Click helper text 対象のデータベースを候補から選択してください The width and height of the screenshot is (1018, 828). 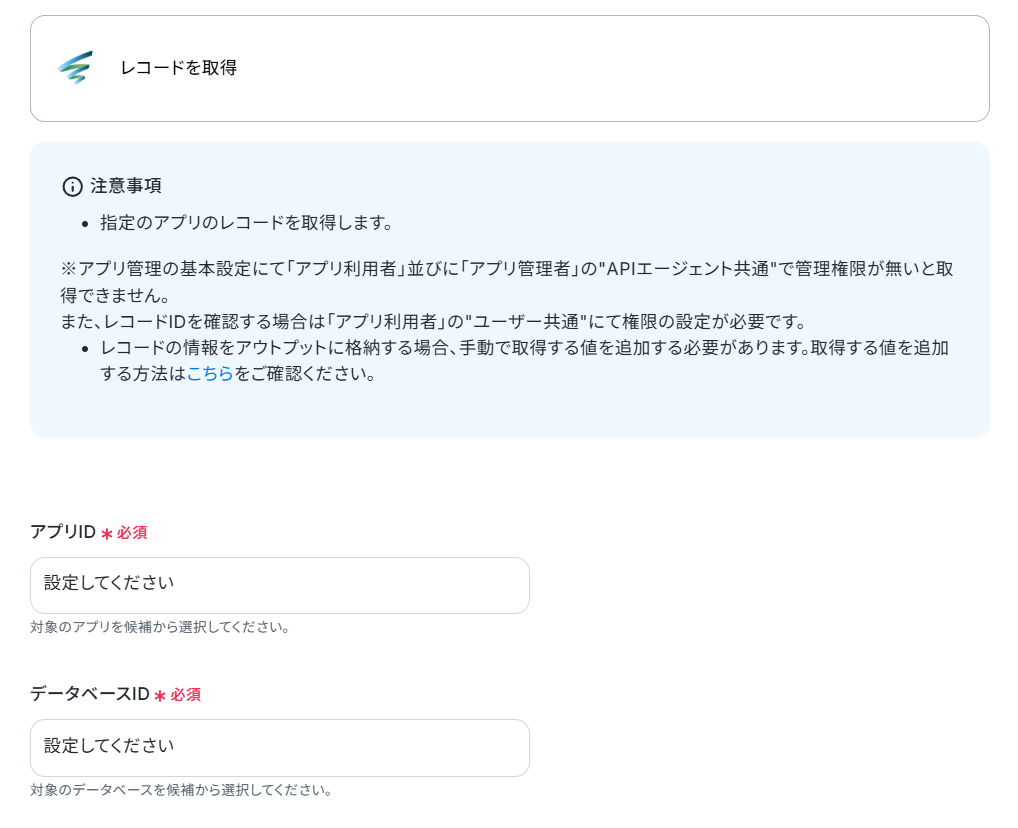181,790
